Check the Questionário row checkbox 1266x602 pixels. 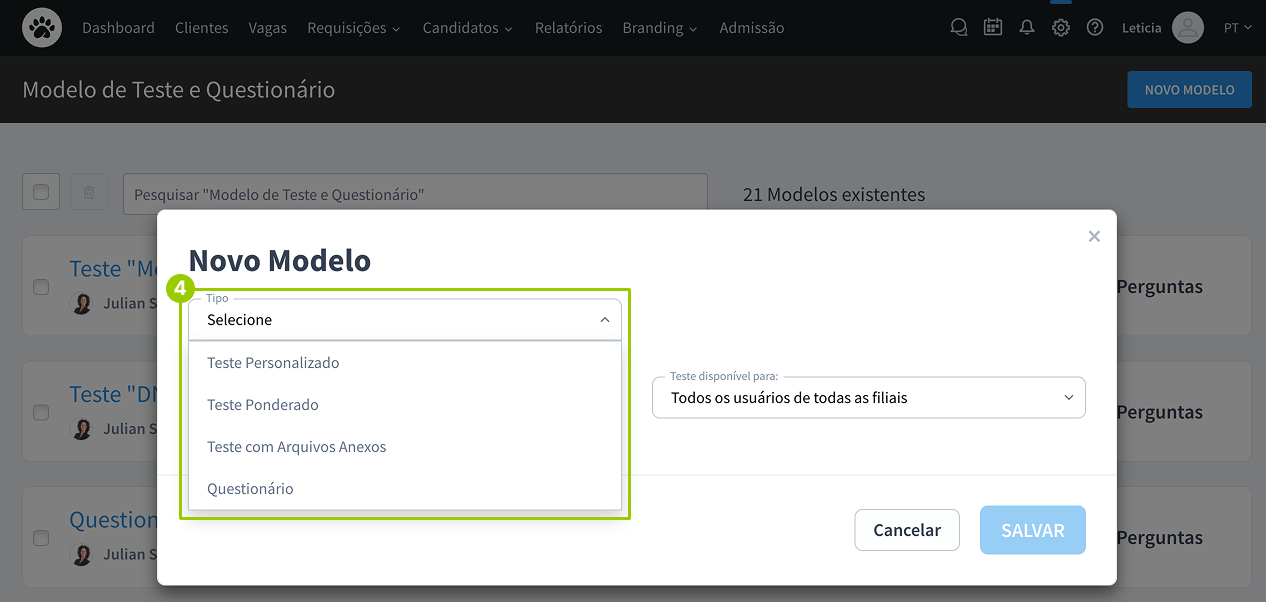41,538
